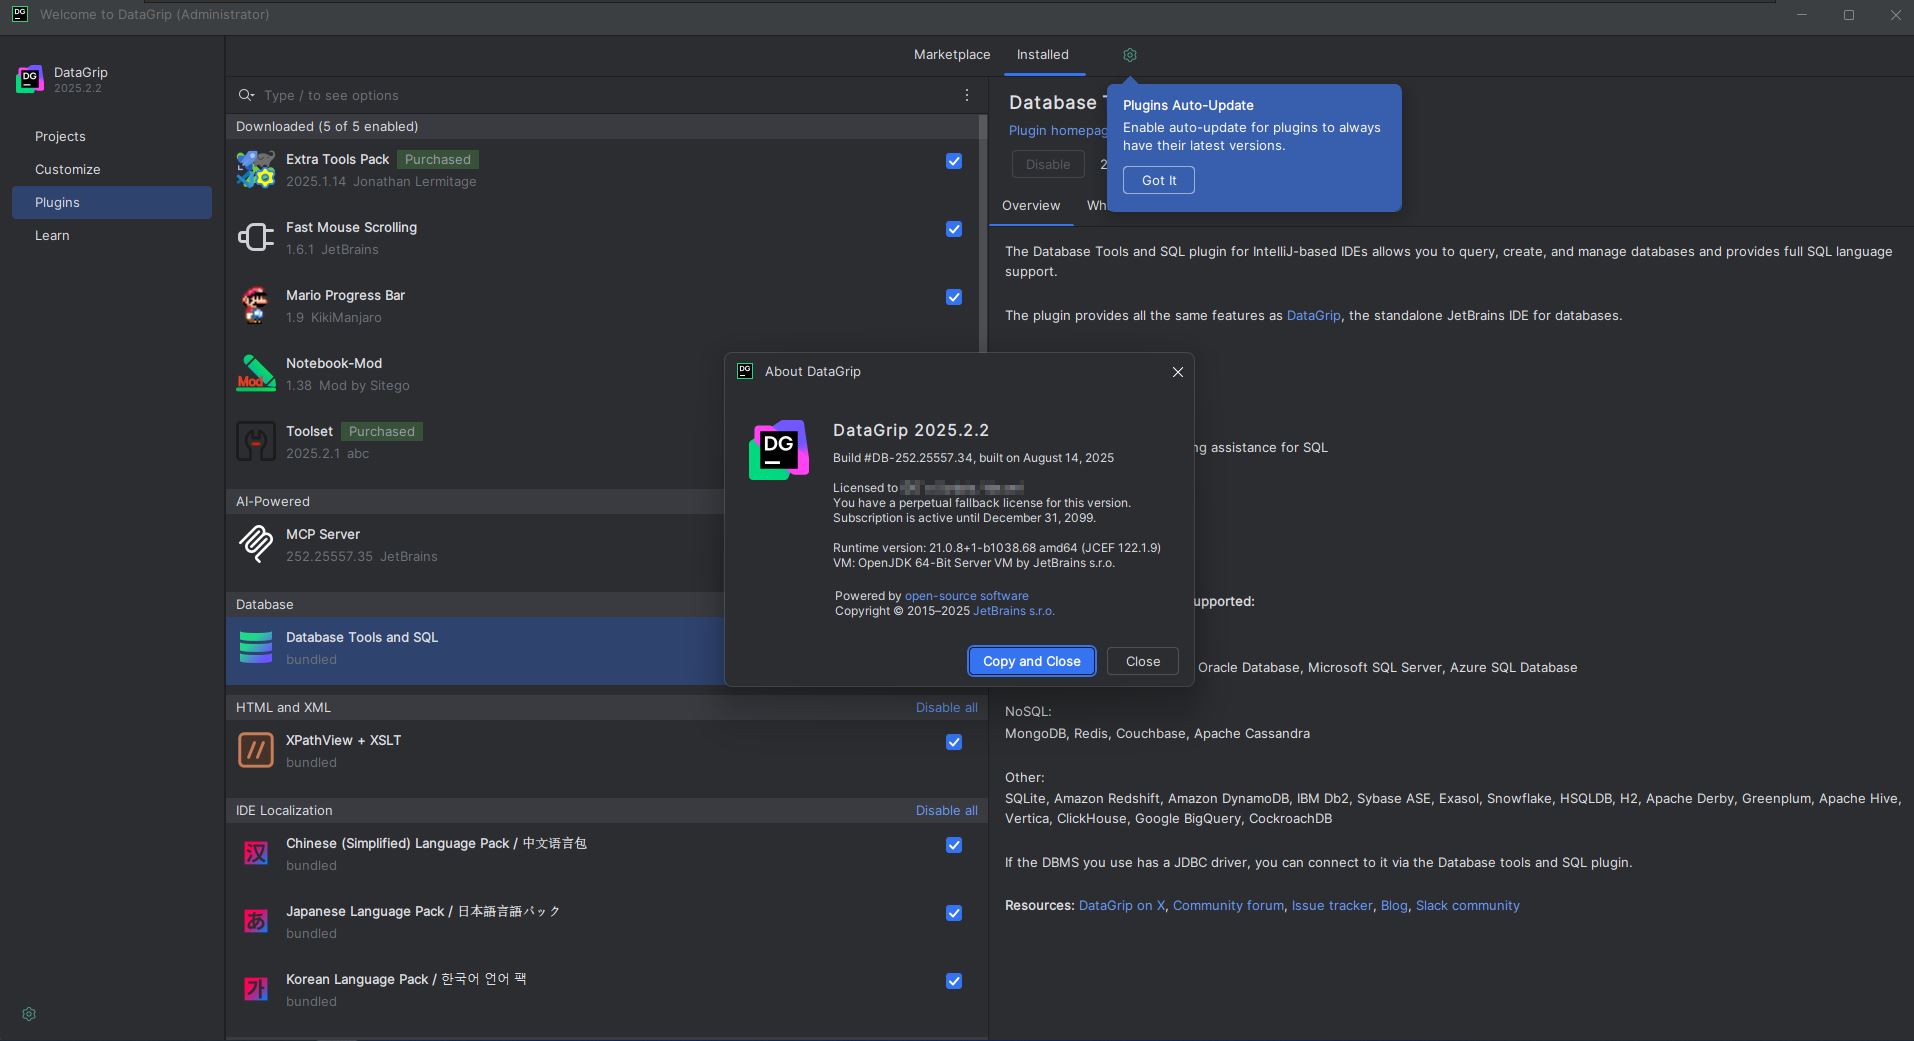Image resolution: width=1914 pixels, height=1041 pixels.
Task: Toggle the Mario Progress Bar checkbox
Action: coord(954,297)
